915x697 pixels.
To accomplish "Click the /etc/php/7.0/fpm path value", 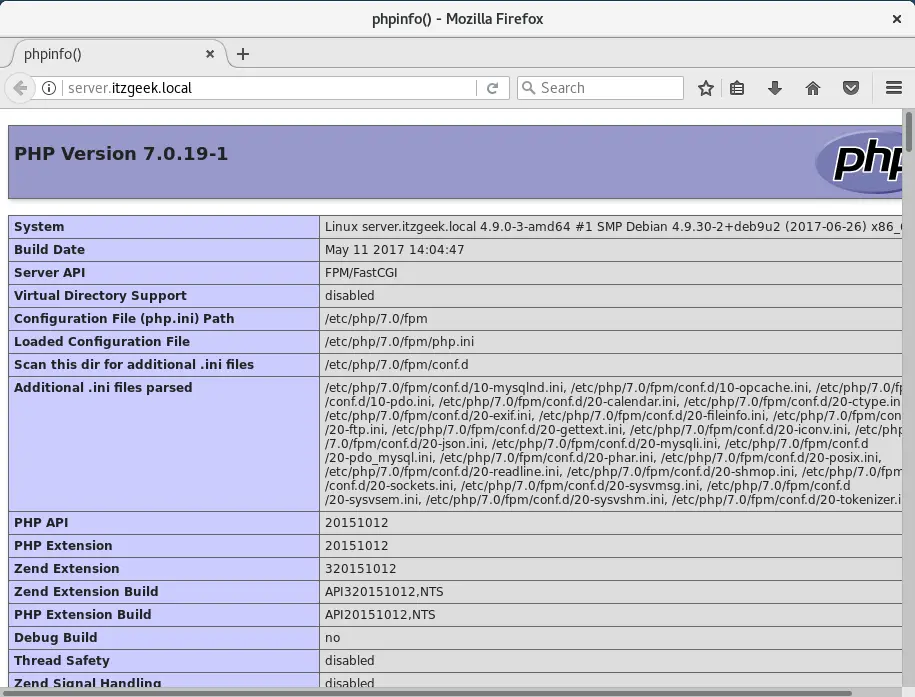I will pos(376,319).
